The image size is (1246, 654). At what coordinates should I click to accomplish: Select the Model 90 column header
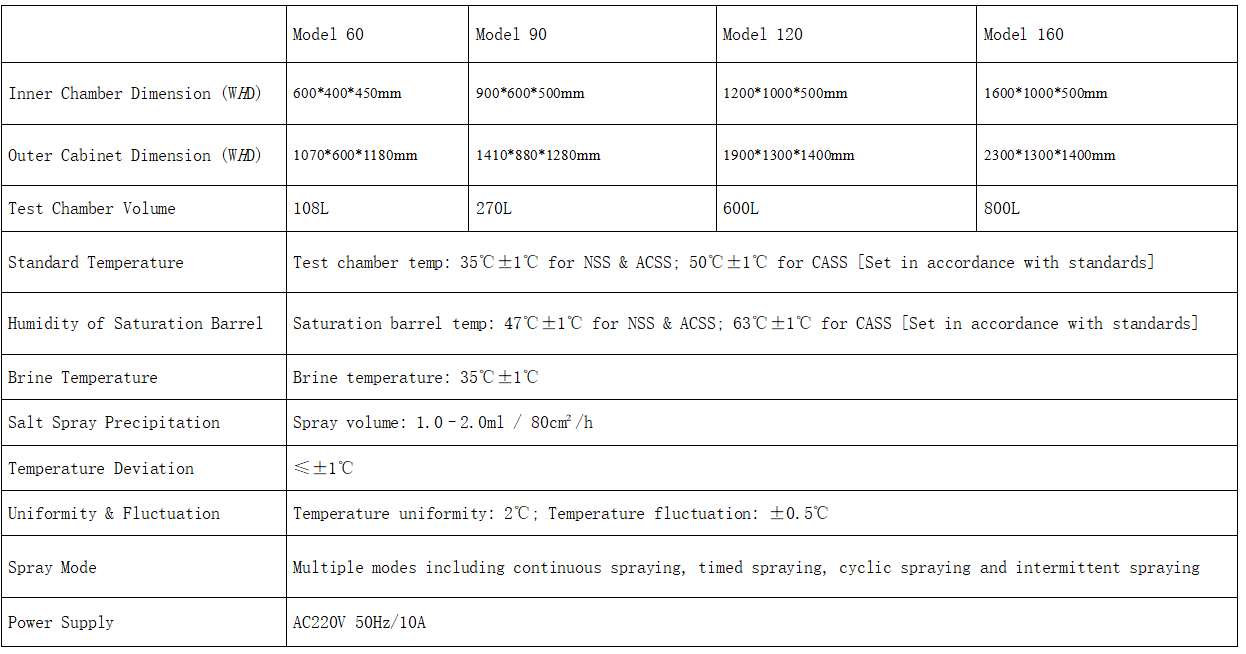[x=592, y=34]
